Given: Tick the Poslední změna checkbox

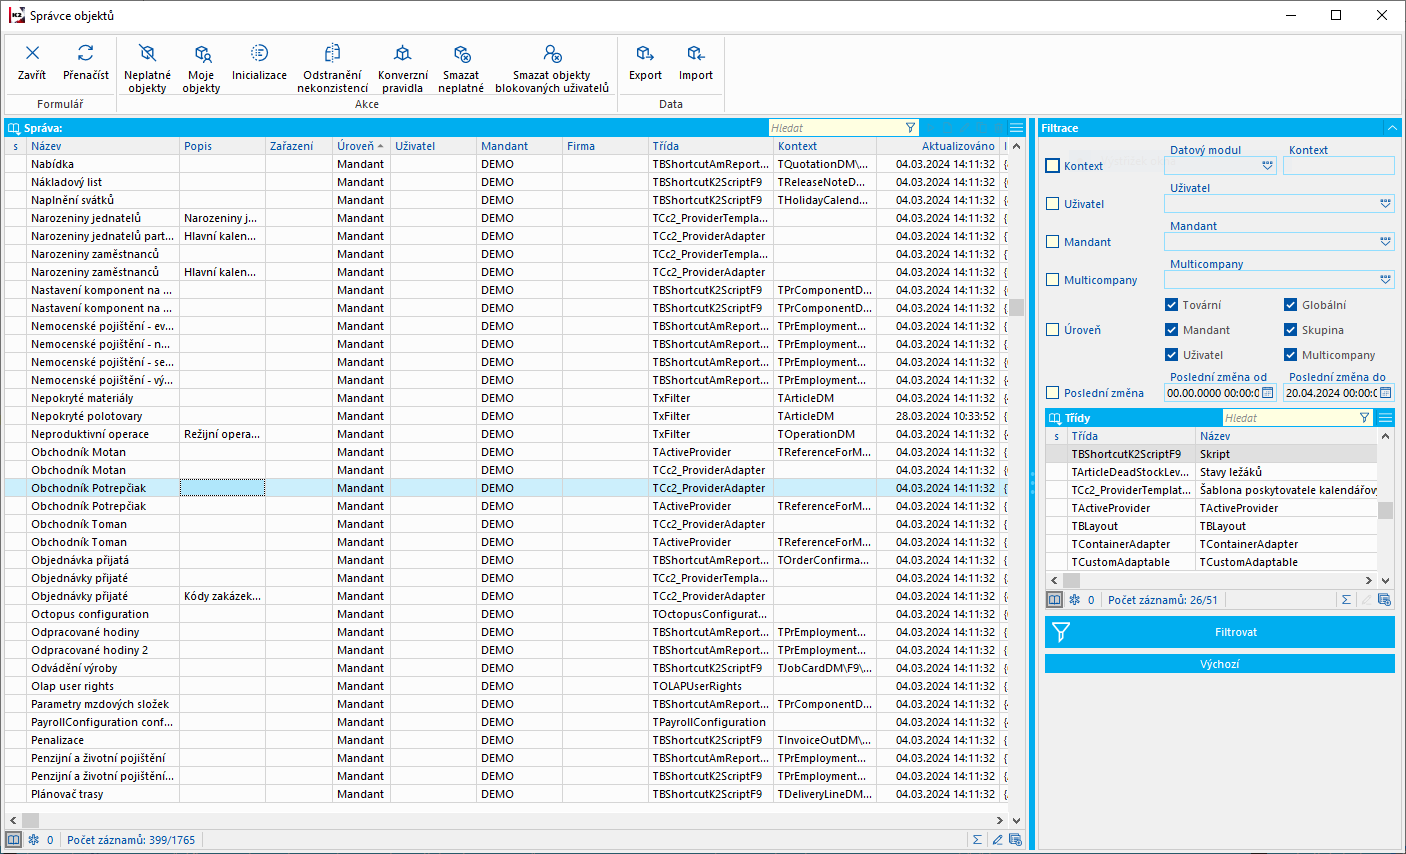Looking at the screenshot, I should click(x=1052, y=393).
